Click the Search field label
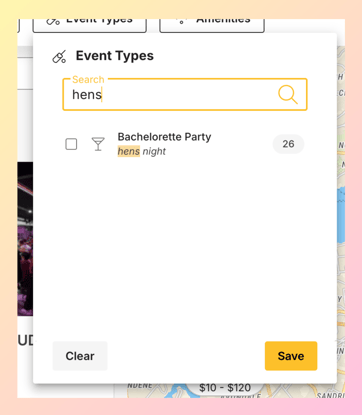 (x=88, y=79)
